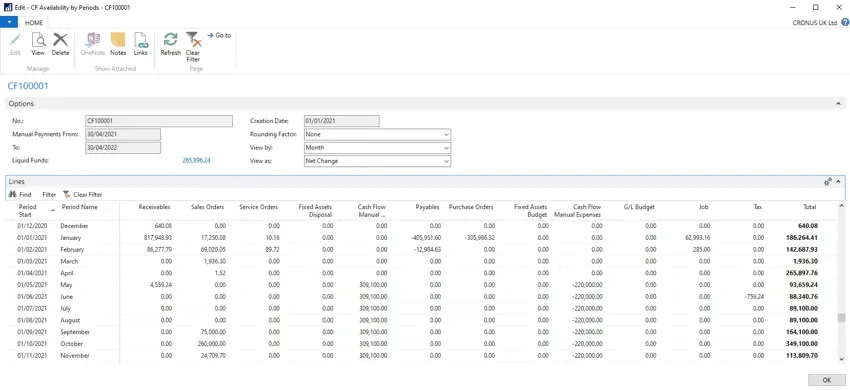The height and width of the screenshot is (390, 850).
Task: Open the Notes icon
Action: point(118,41)
